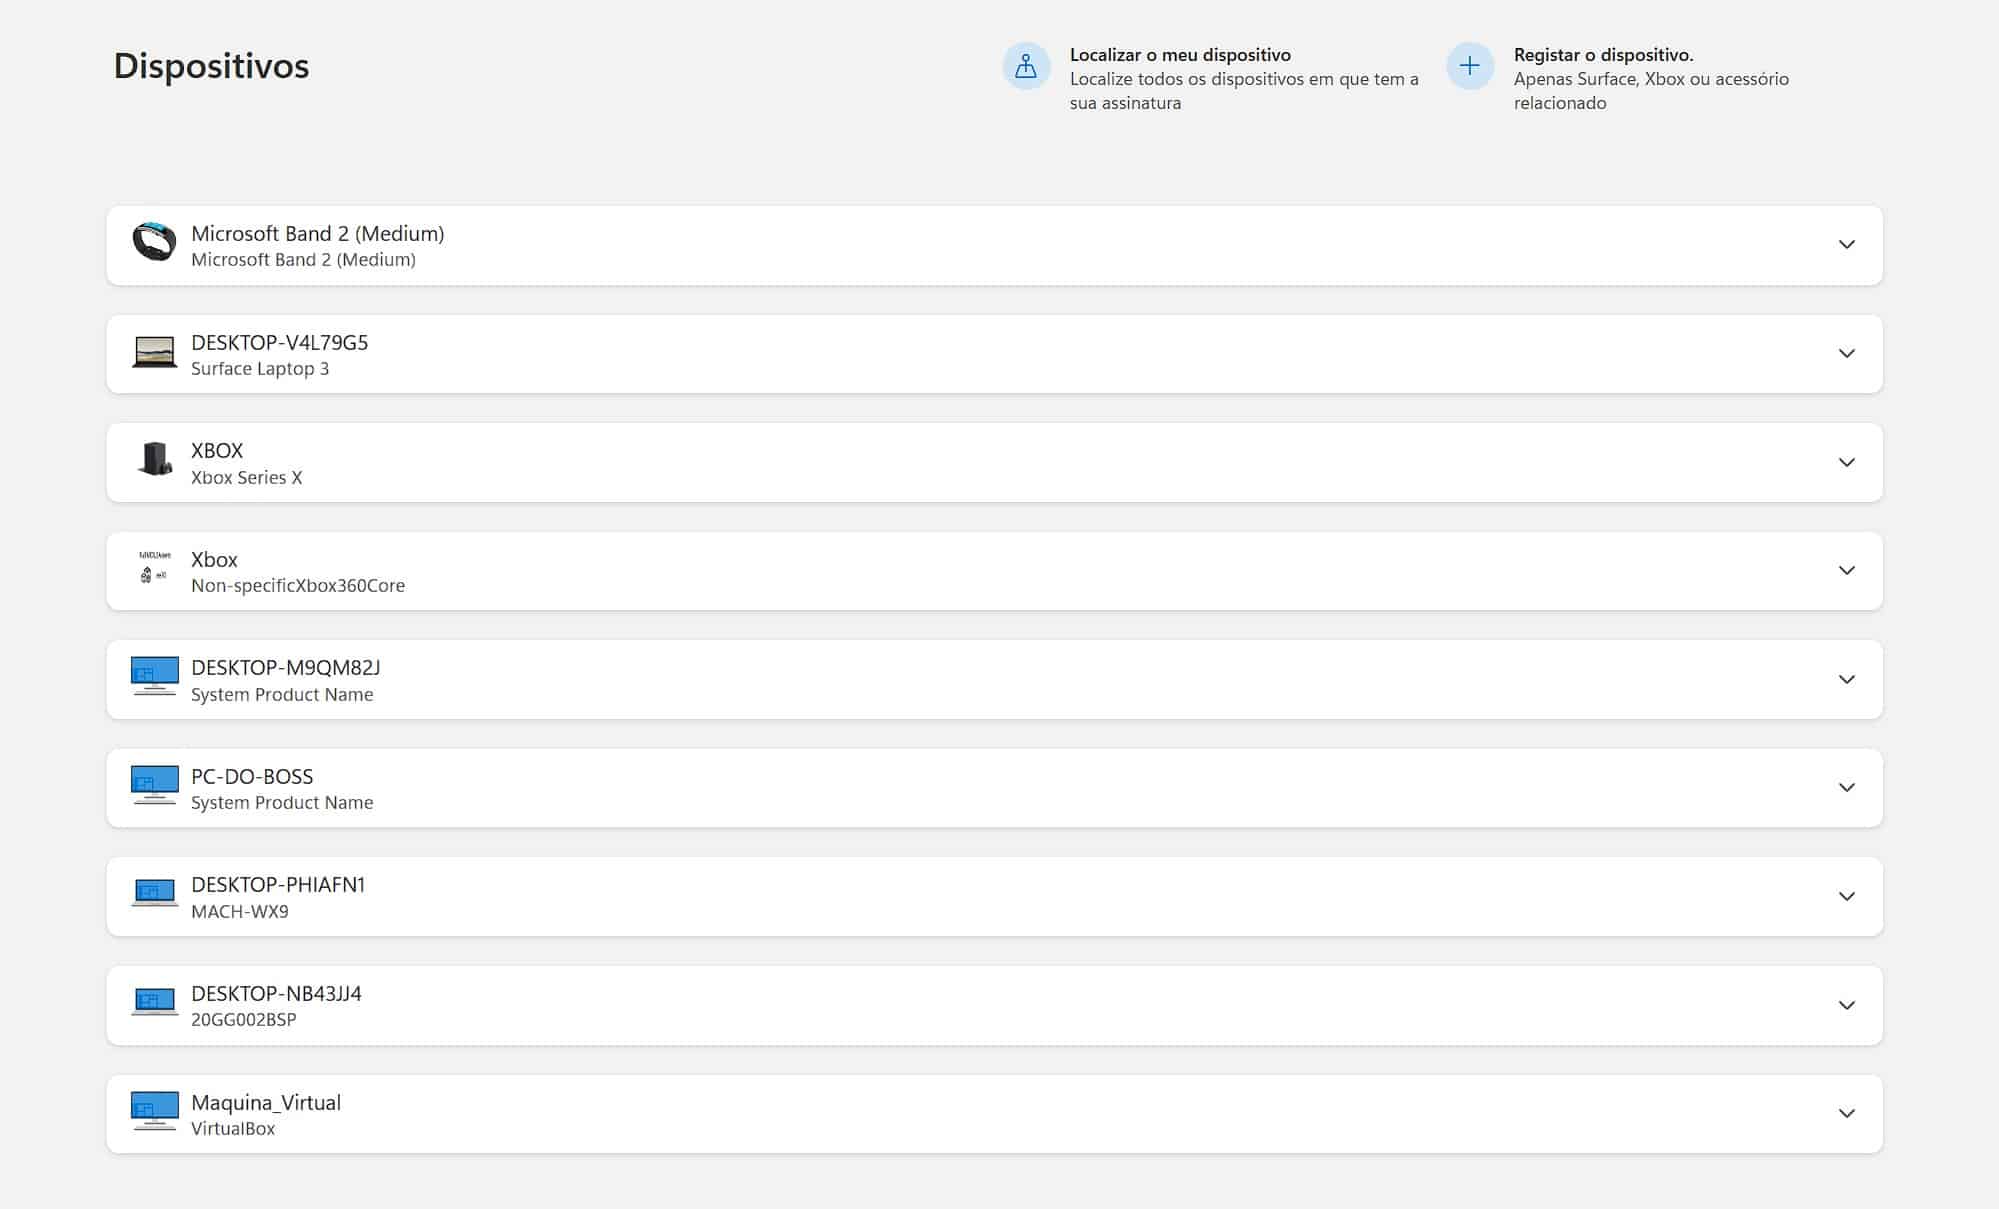Screen dimensions: 1999x1209
Task: Click the Microsoft Band 2 wristband icon
Action: click(x=154, y=242)
